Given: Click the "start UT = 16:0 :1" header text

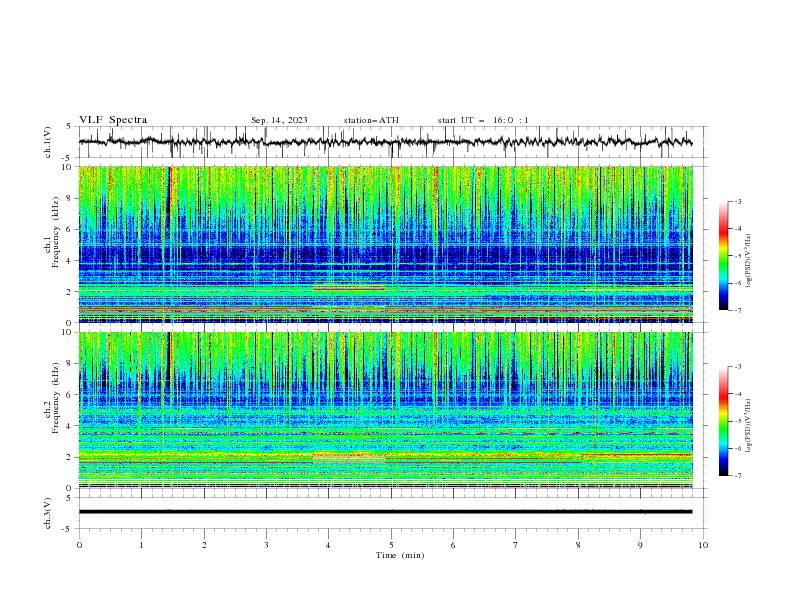Looking at the screenshot, I should coord(483,120).
